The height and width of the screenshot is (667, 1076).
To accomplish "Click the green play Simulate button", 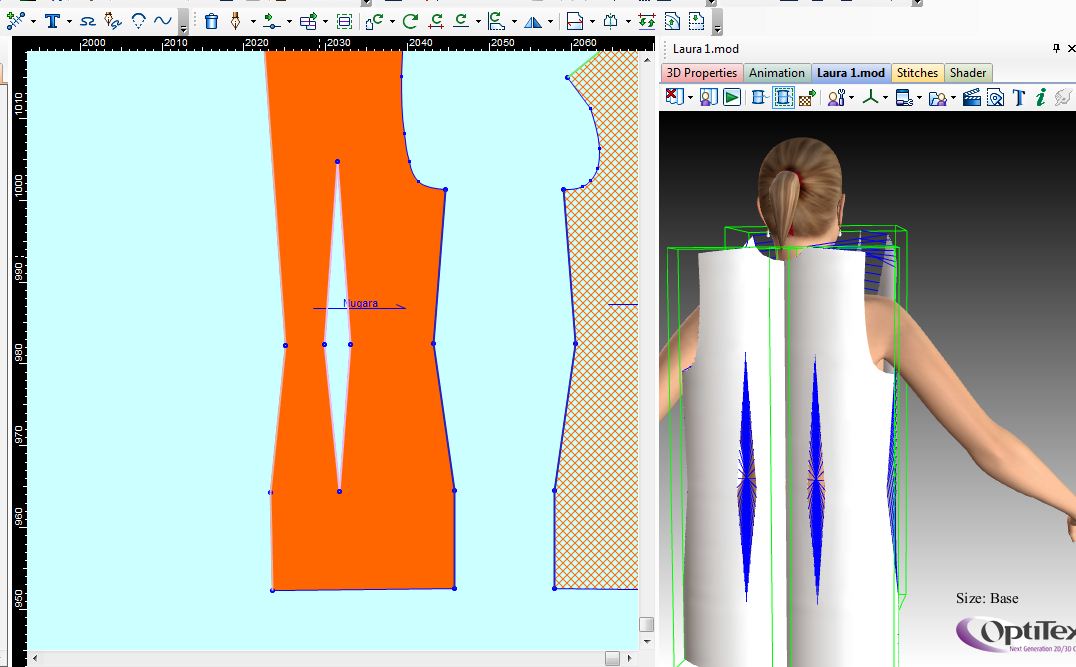I will pyautogui.click(x=732, y=97).
